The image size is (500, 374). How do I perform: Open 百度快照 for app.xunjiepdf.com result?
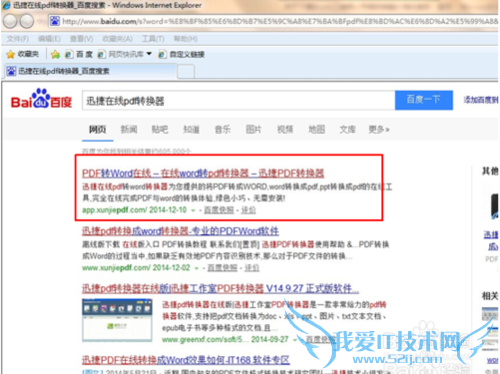pos(219,210)
